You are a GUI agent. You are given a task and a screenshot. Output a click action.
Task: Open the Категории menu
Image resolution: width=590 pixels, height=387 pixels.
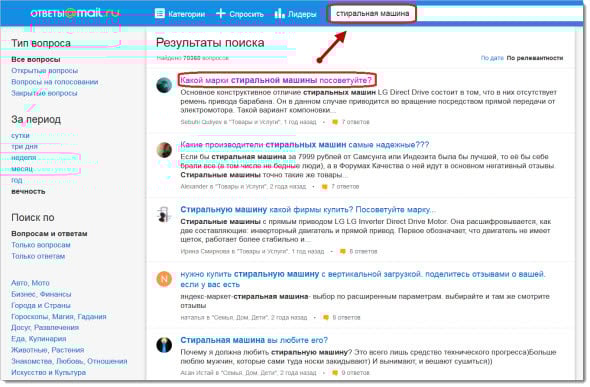pos(187,14)
